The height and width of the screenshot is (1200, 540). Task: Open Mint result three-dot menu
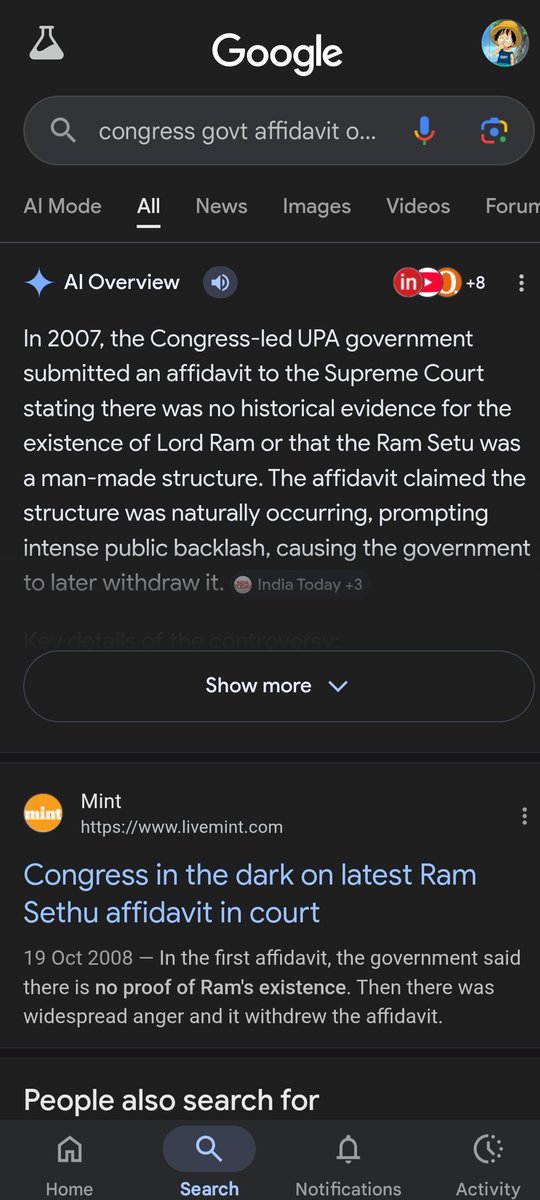[524, 816]
